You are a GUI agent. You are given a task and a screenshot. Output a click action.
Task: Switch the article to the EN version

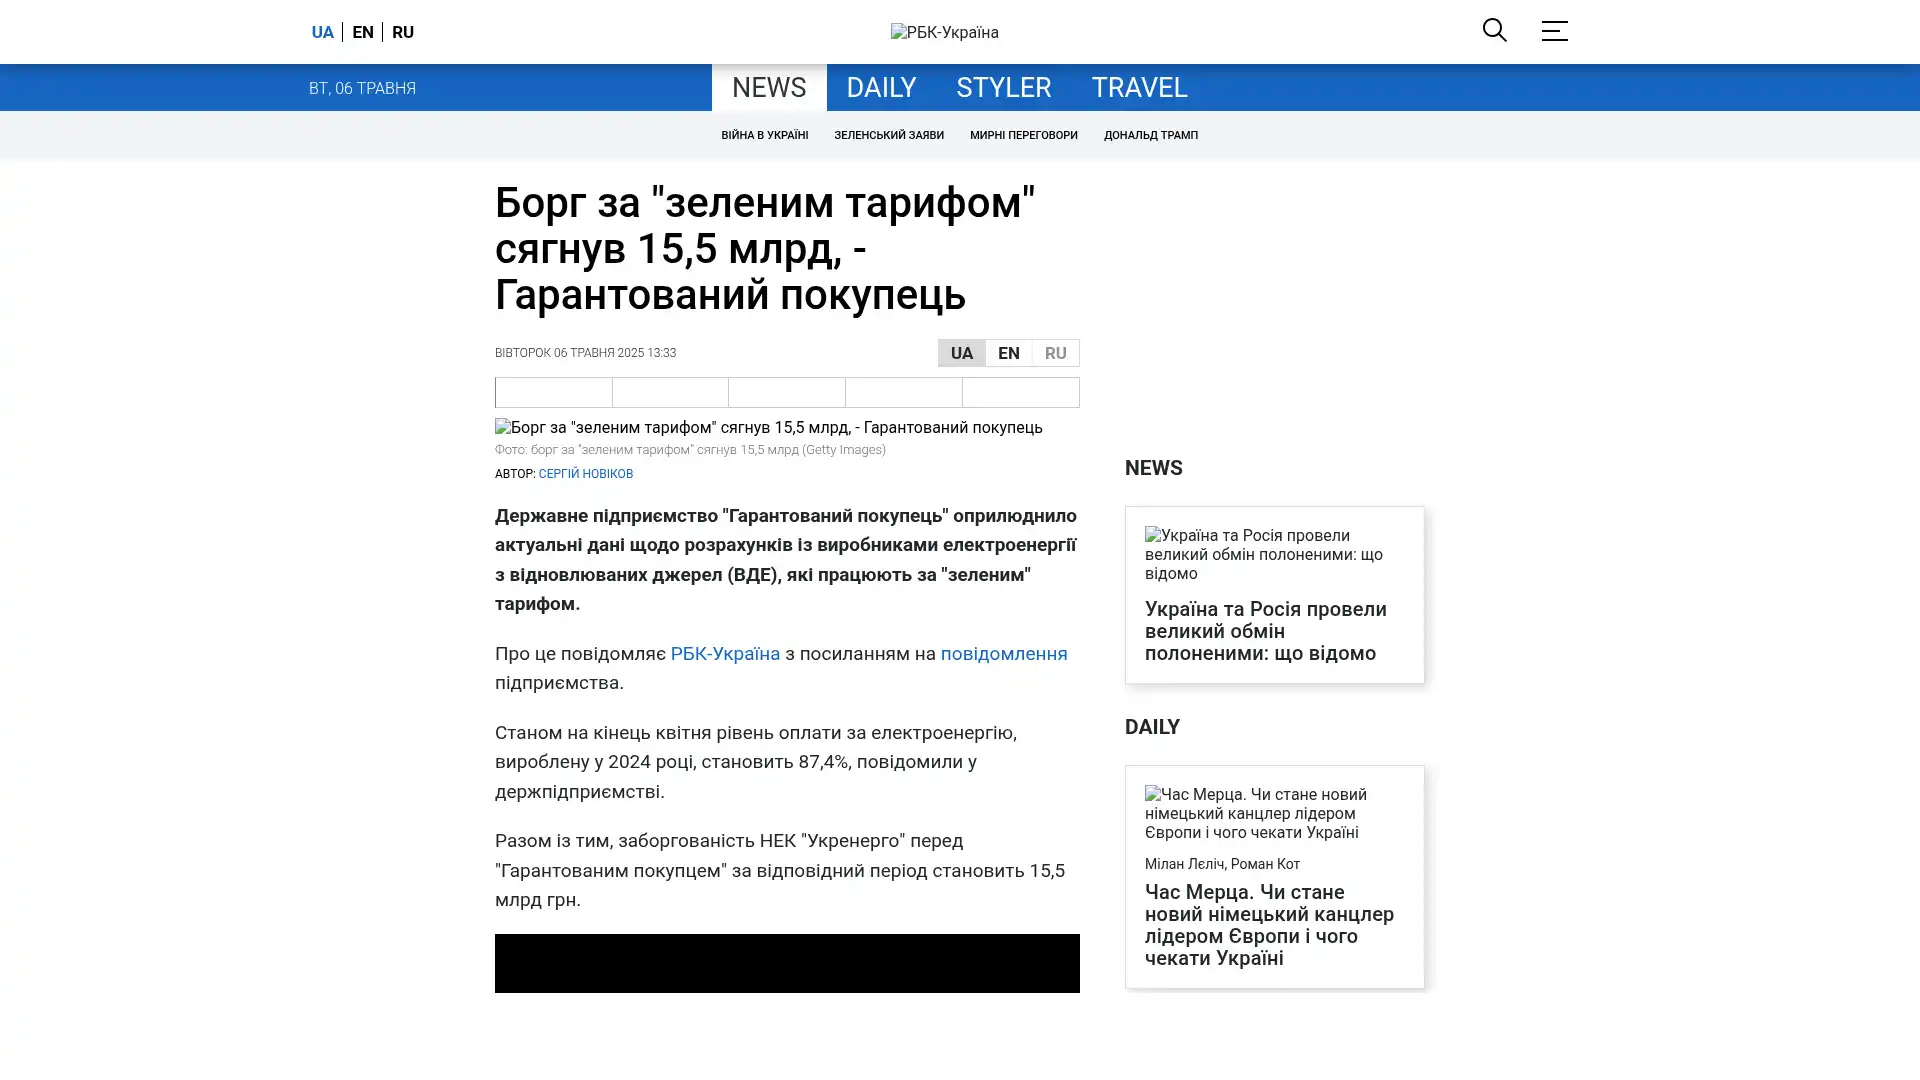point(1008,353)
